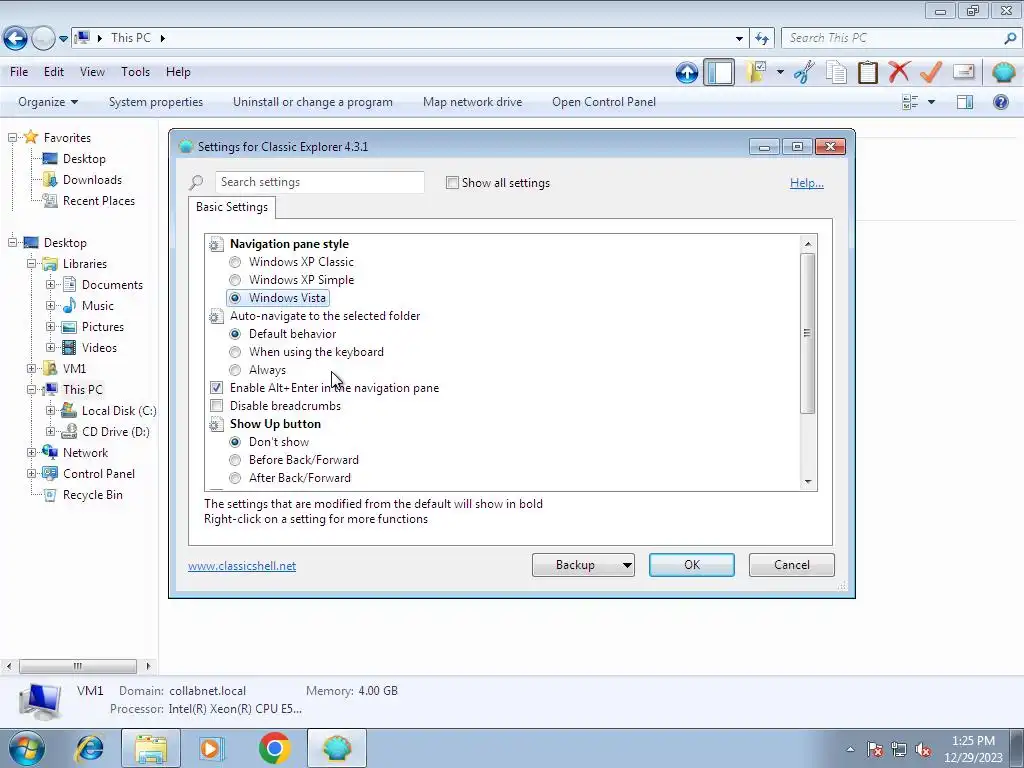
Task: Click System properties in command bar
Action: point(155,102)
